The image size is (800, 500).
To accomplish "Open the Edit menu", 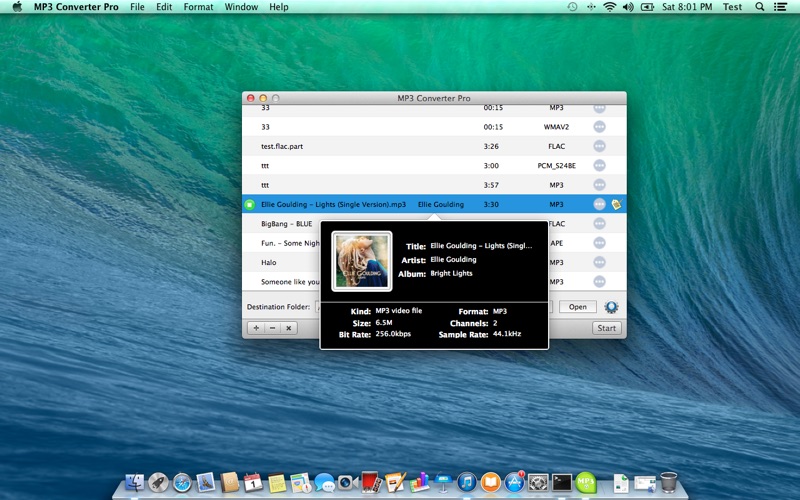I will click(x=164, y=7).
